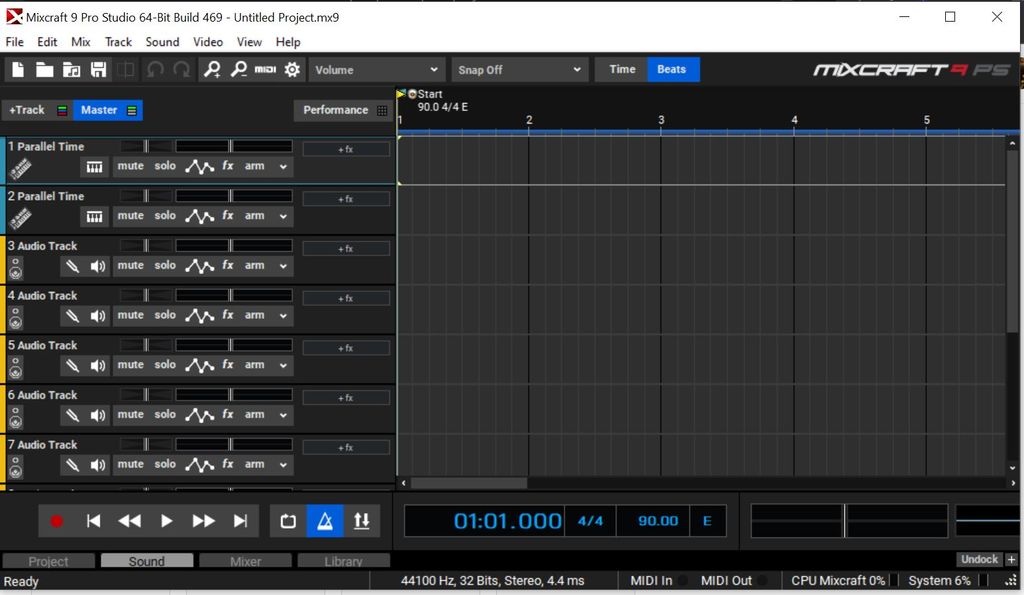Click the Undo arrow icon
1024x595 pixels.
tap(155, 69)
